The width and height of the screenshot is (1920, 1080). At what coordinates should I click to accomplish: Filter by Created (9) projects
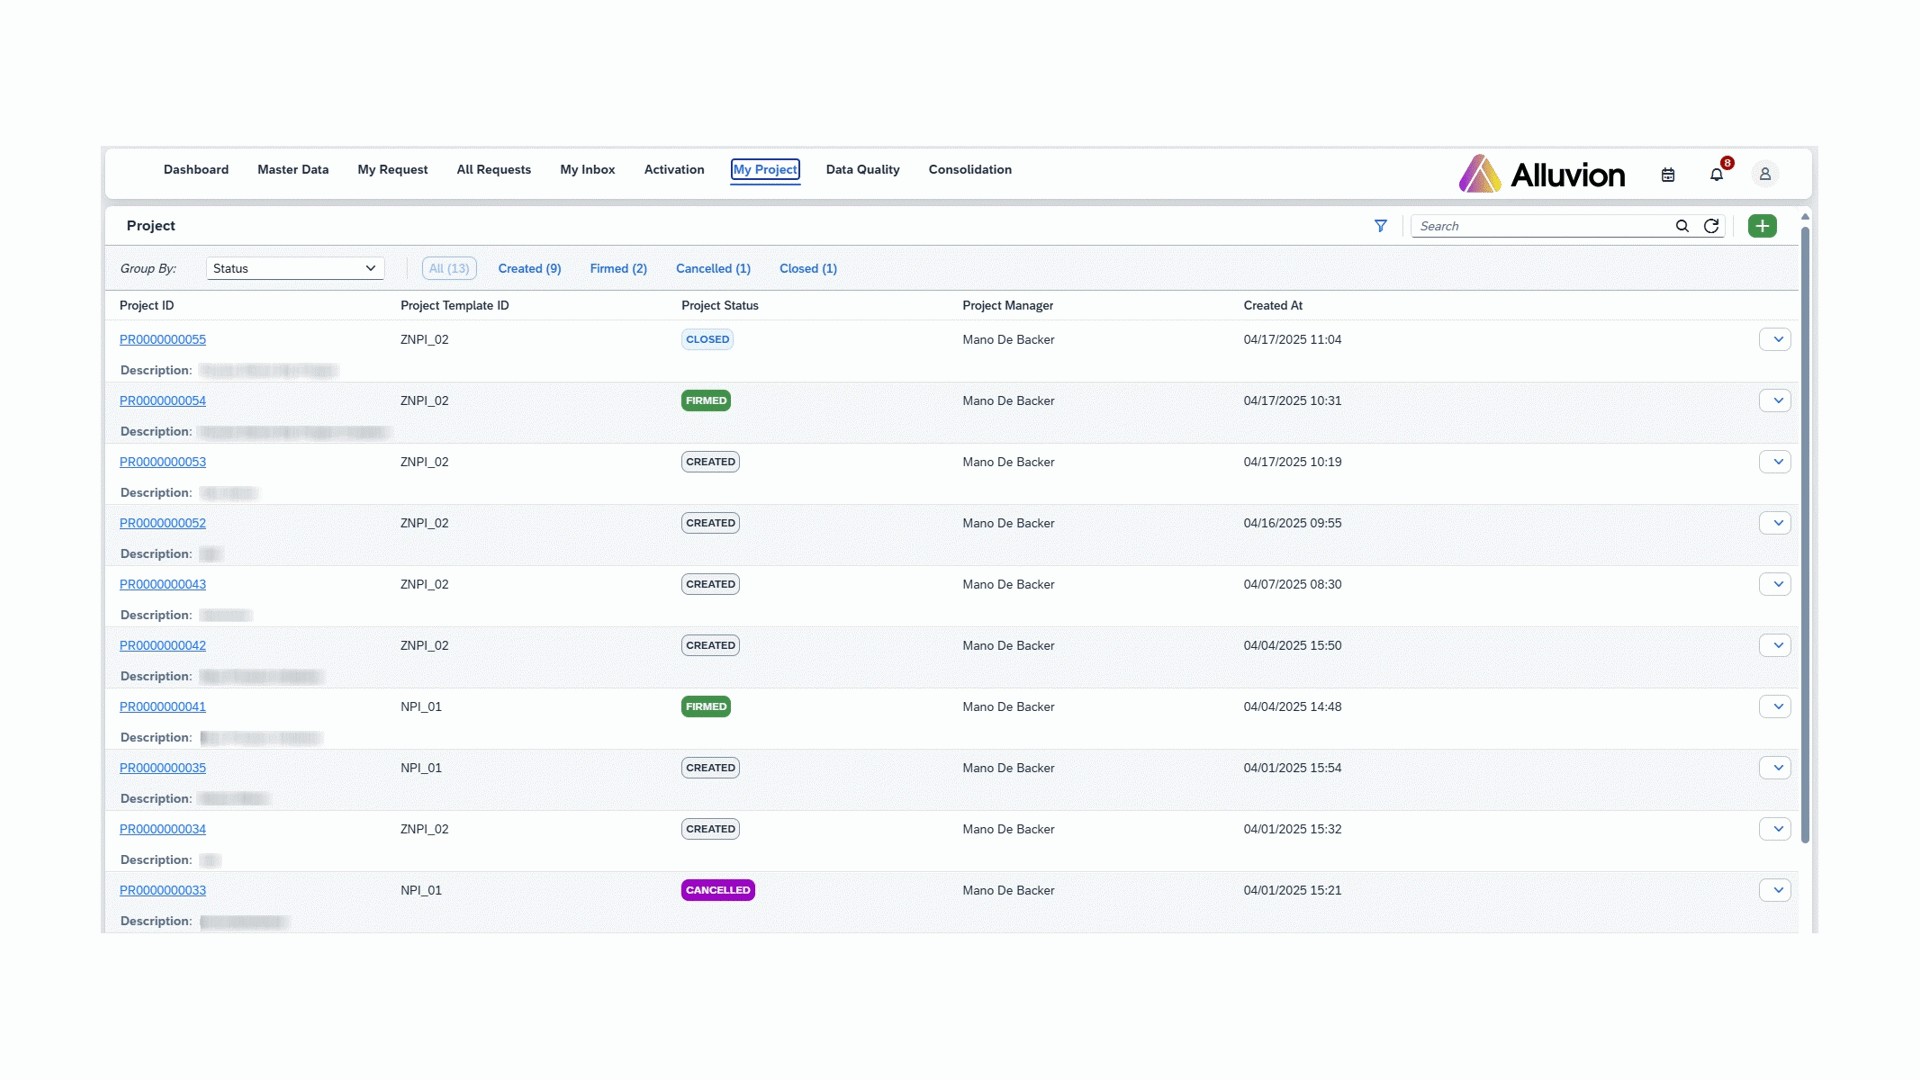click(x=530, y=268)
